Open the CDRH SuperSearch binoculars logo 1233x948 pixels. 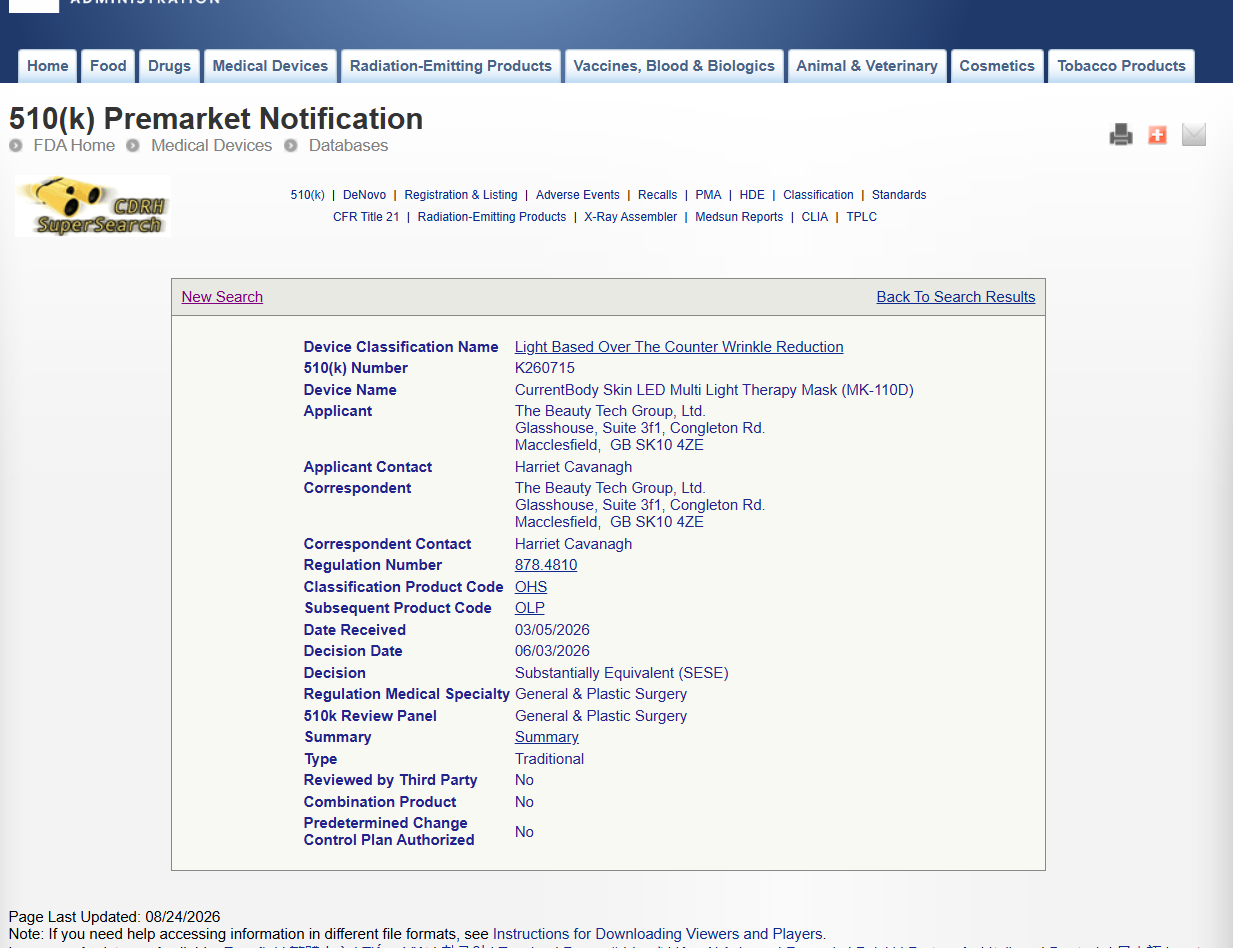click(x=93, y=206)
